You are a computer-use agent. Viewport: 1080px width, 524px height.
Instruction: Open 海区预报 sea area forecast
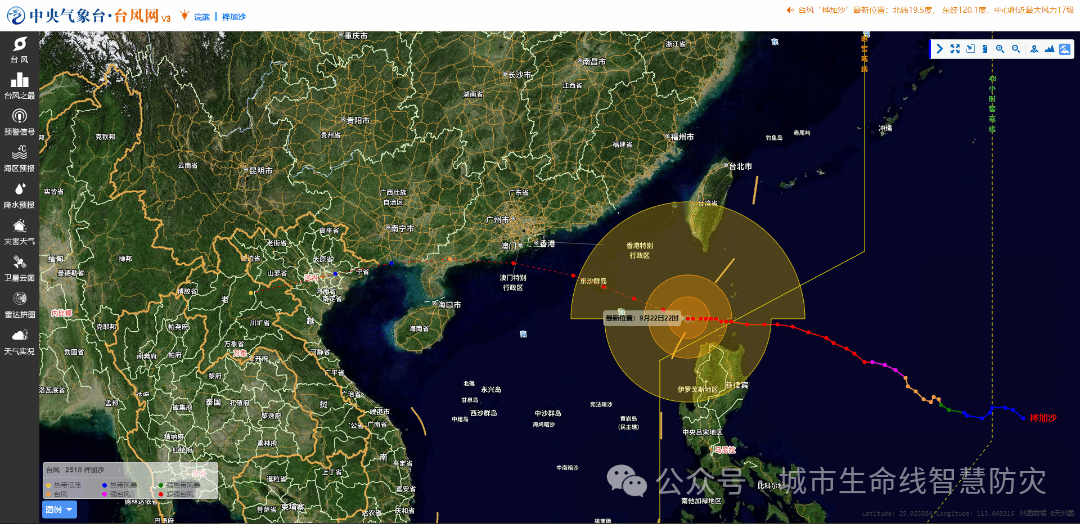pyautogui.click(x=19, y=158)
